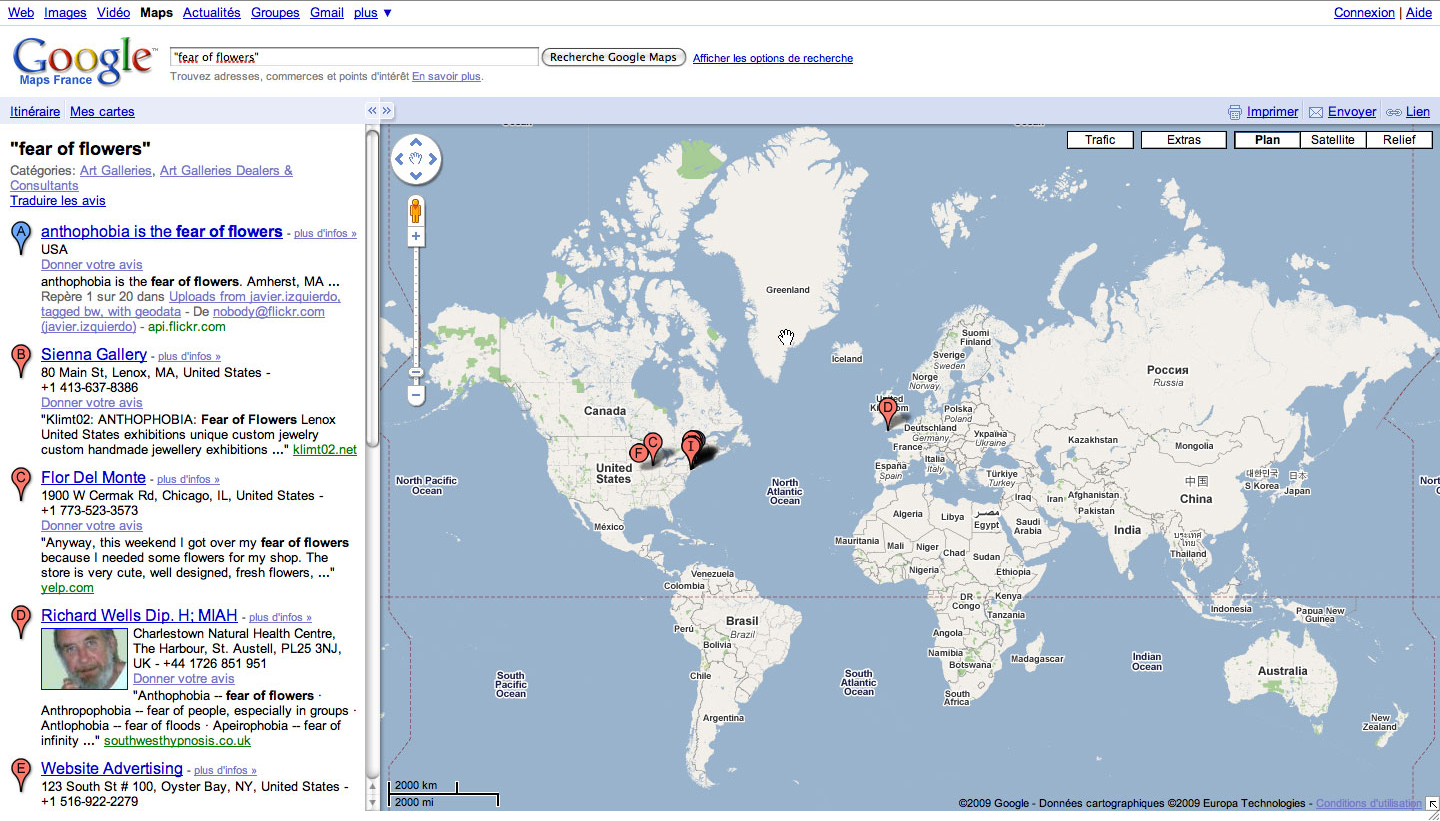Click pan down arrow on map control
The height and width of the screenshot is (821, 1440).
(x=416, y=175)
